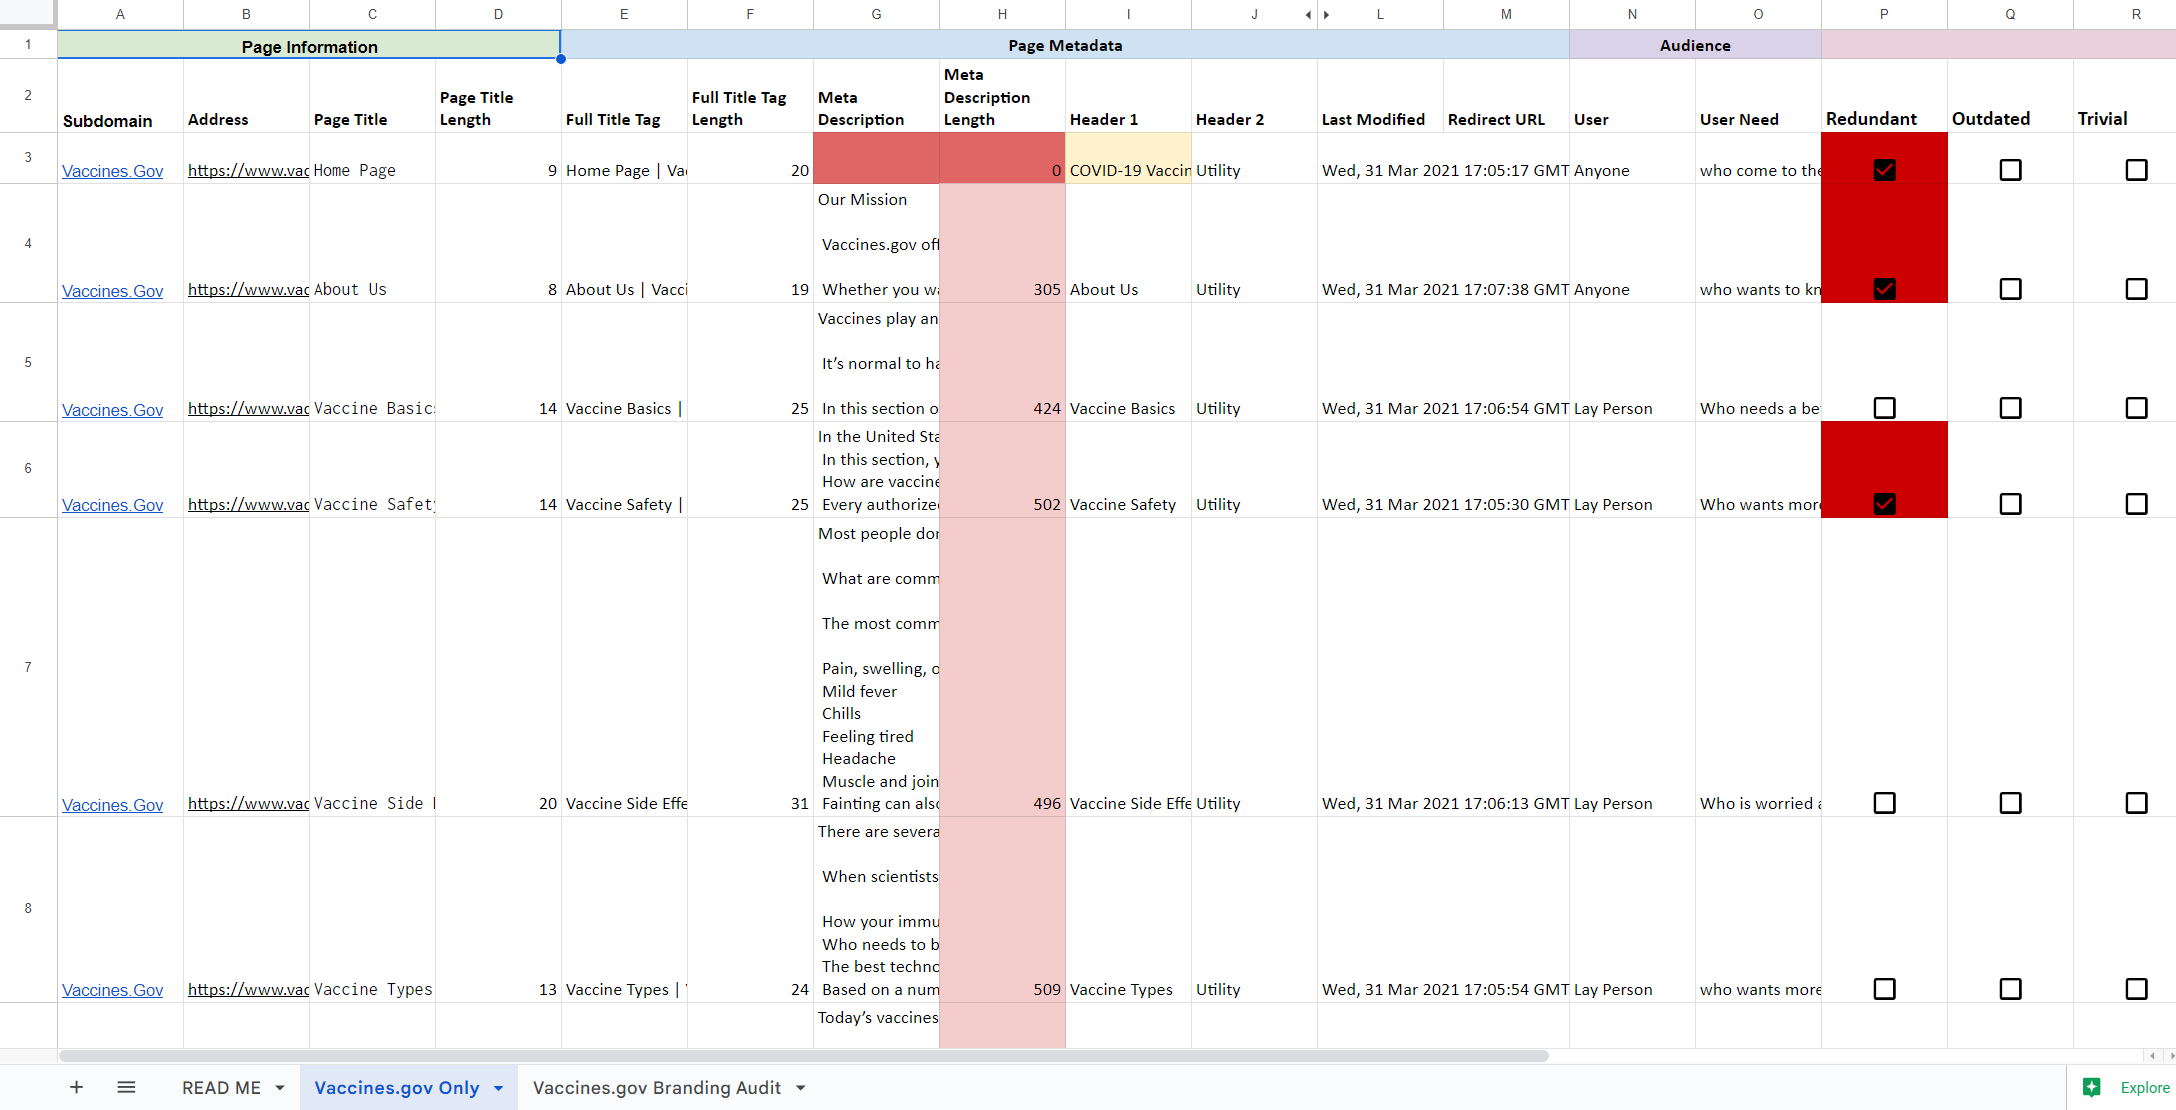Open the Vaccines.gov Branding Audit tab dropdown
Image resolution: width=2176 pixels, height=1110 pixels.
click(799, 1088)
